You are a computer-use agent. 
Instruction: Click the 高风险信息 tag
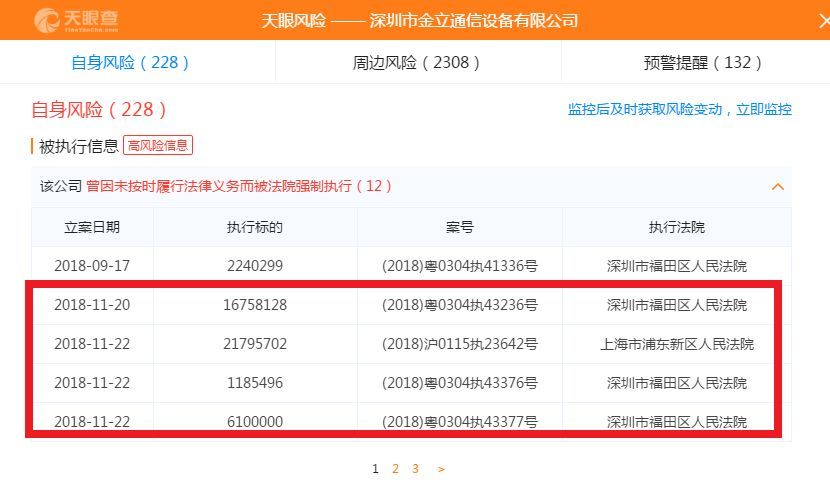[x=158, y=145]
